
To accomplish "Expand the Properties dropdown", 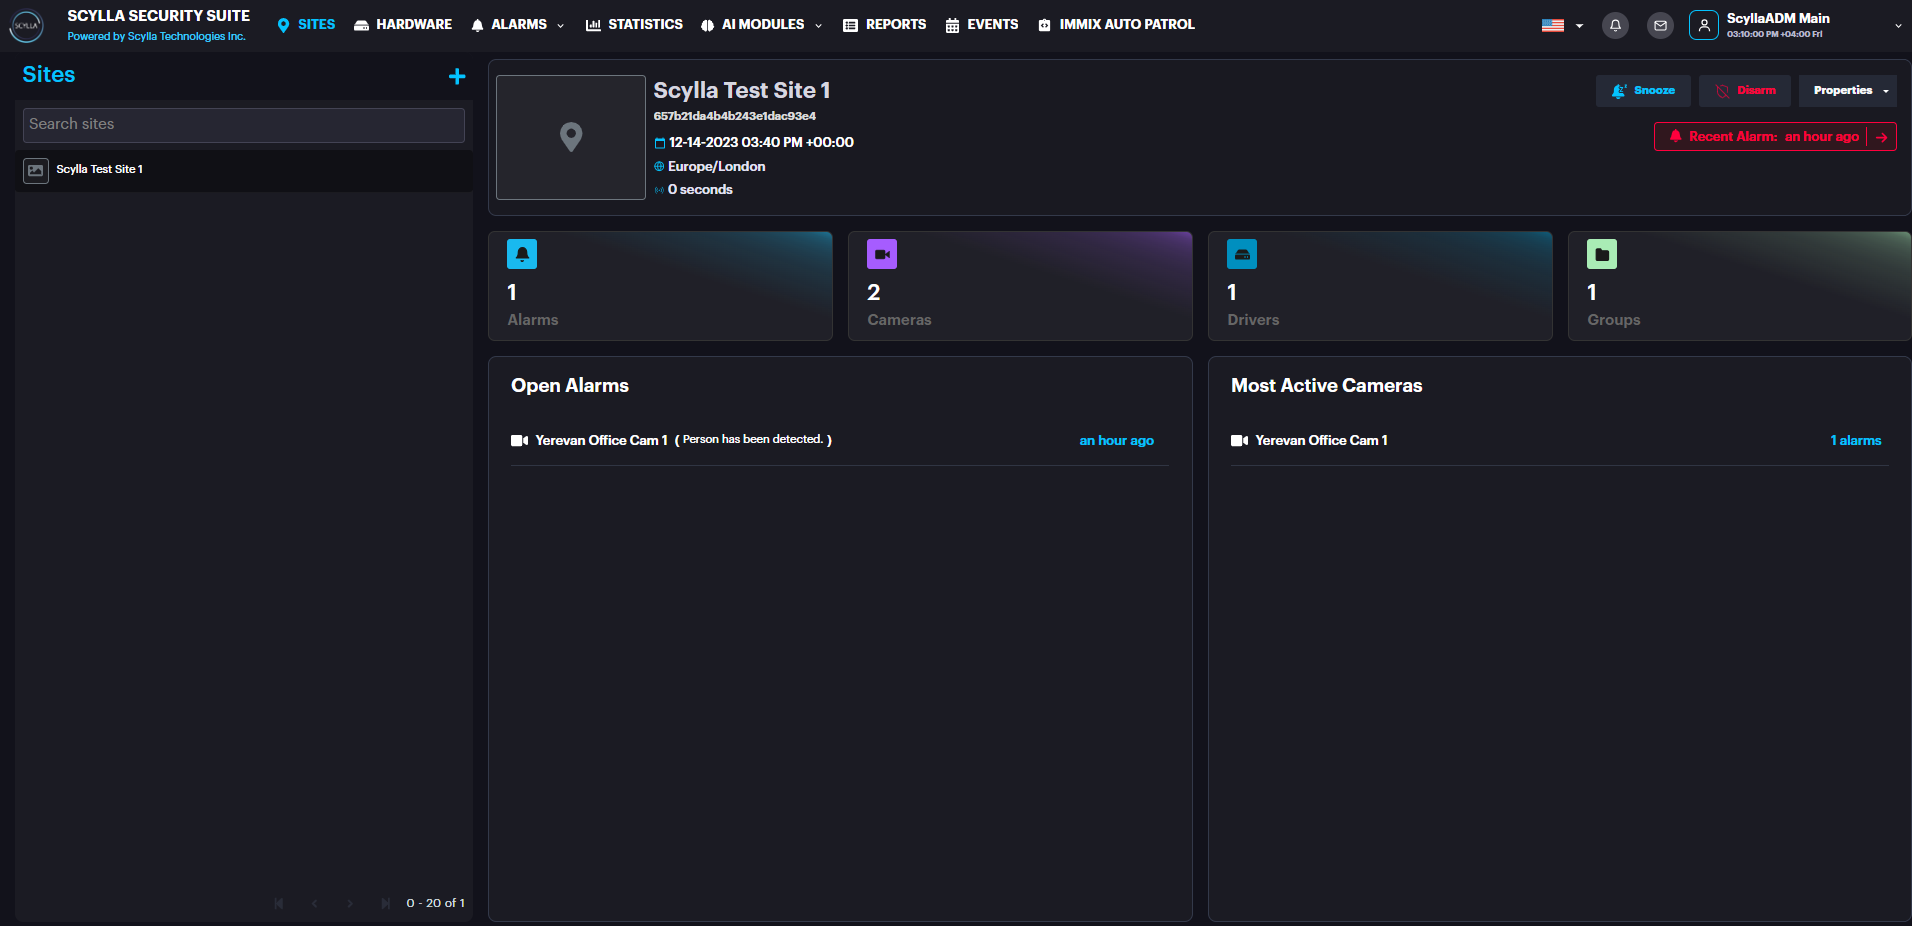I will [1848, 91].
